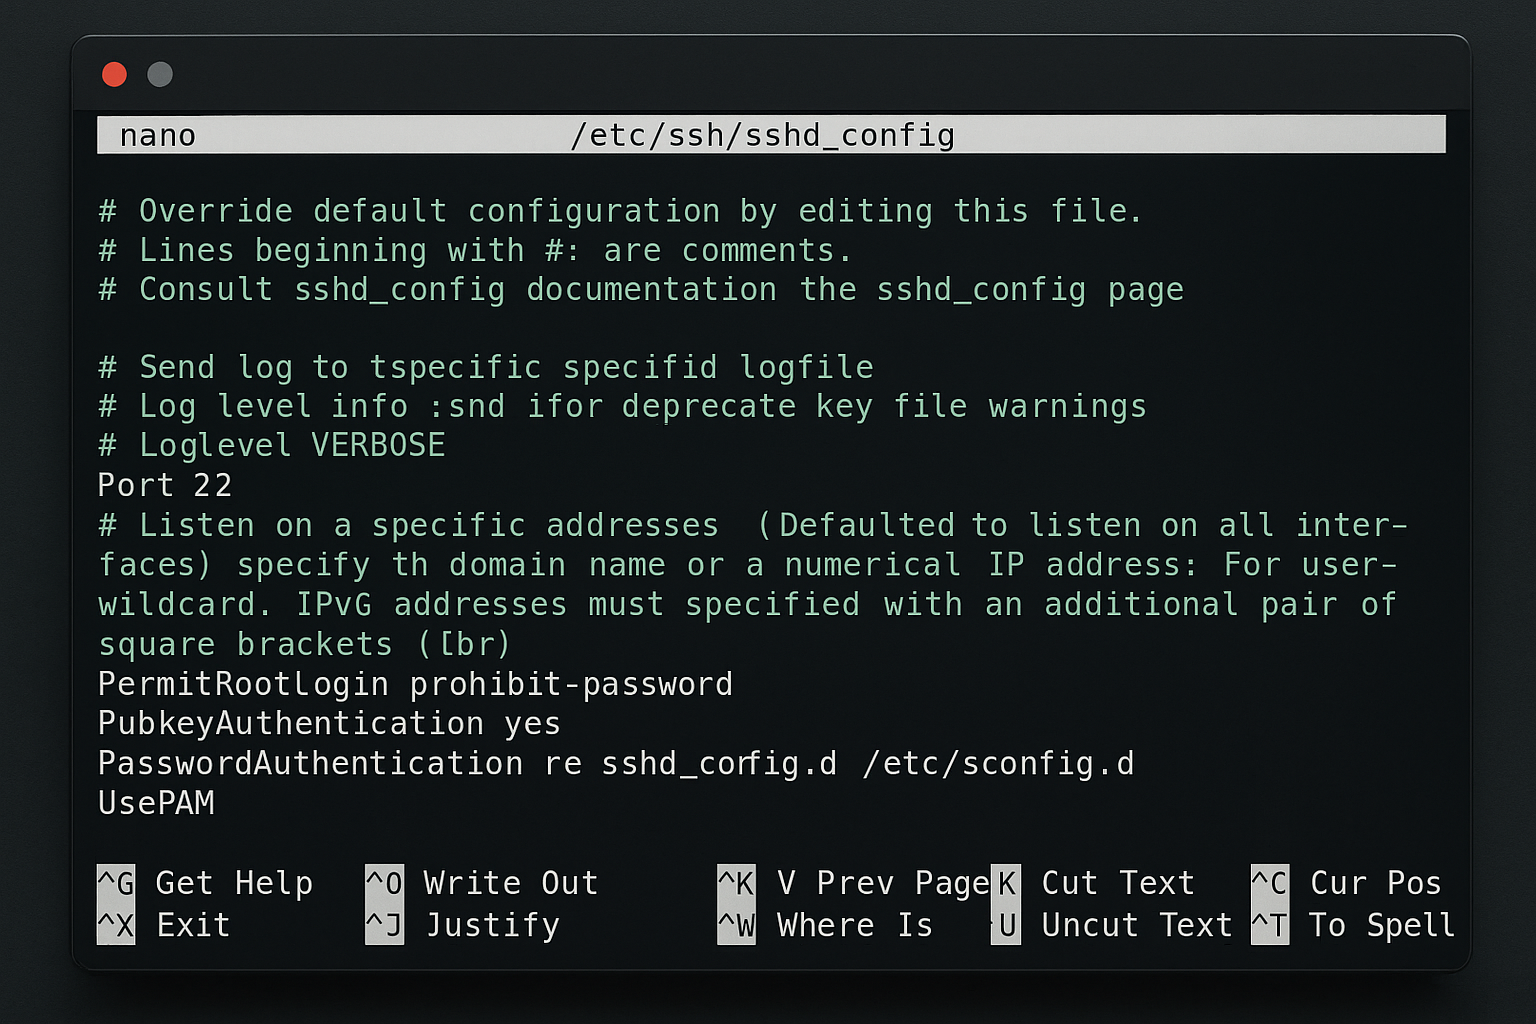The image size is (1536, 1024).
Task: Place cursor on PermitRootLogin prohibit-password line
Action: 415,684
